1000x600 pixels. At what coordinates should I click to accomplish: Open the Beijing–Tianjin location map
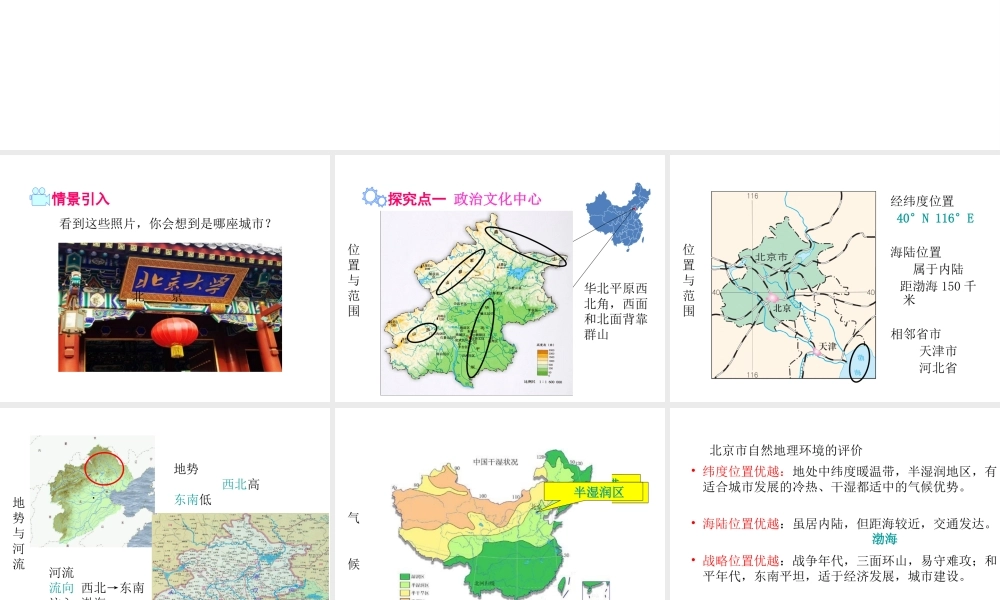pyautogui.click(x=793, y=285)
